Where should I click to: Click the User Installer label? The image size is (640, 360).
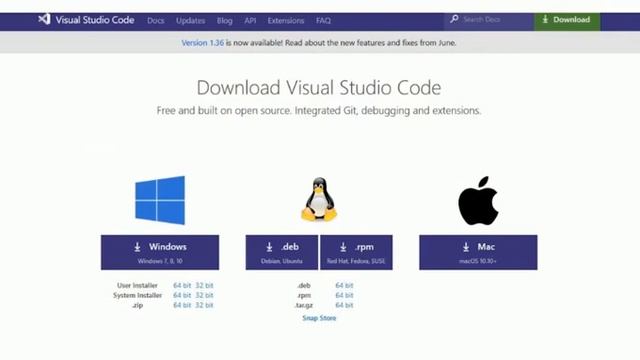pos(137,285)
